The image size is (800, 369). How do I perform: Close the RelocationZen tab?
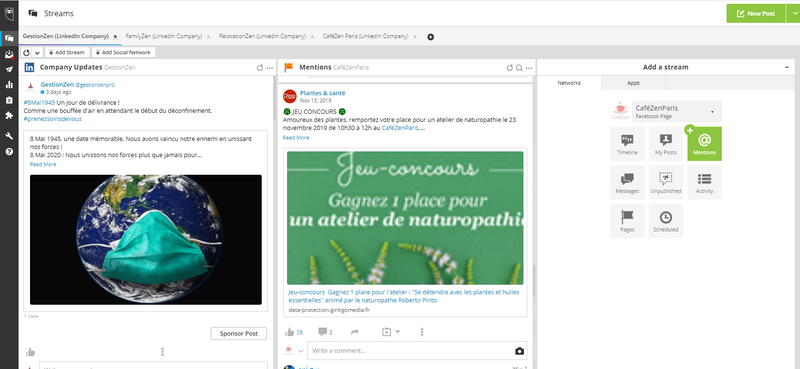pos(312,37)
